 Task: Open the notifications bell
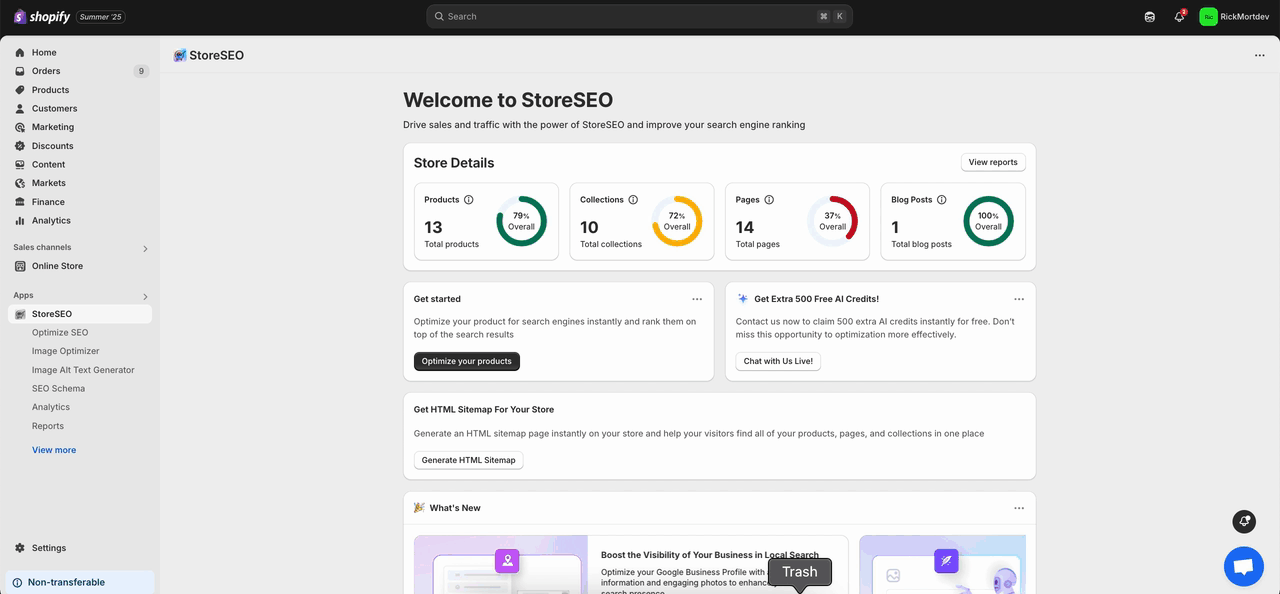[1179, 17]
